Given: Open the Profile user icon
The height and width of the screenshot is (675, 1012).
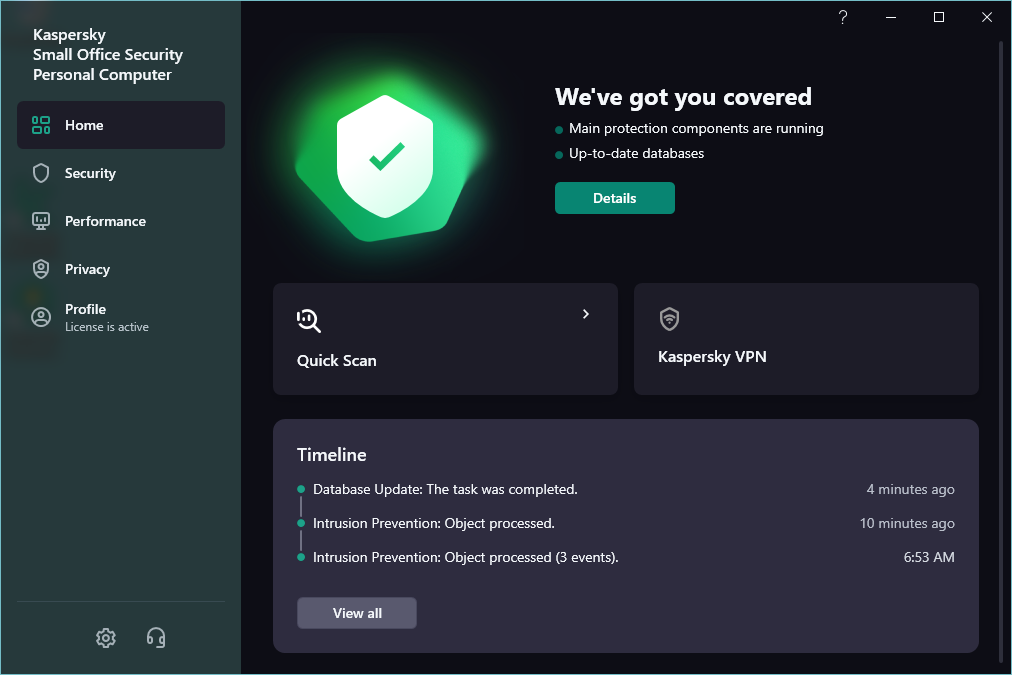Looking at the screenshot, I should click(41, 317).
